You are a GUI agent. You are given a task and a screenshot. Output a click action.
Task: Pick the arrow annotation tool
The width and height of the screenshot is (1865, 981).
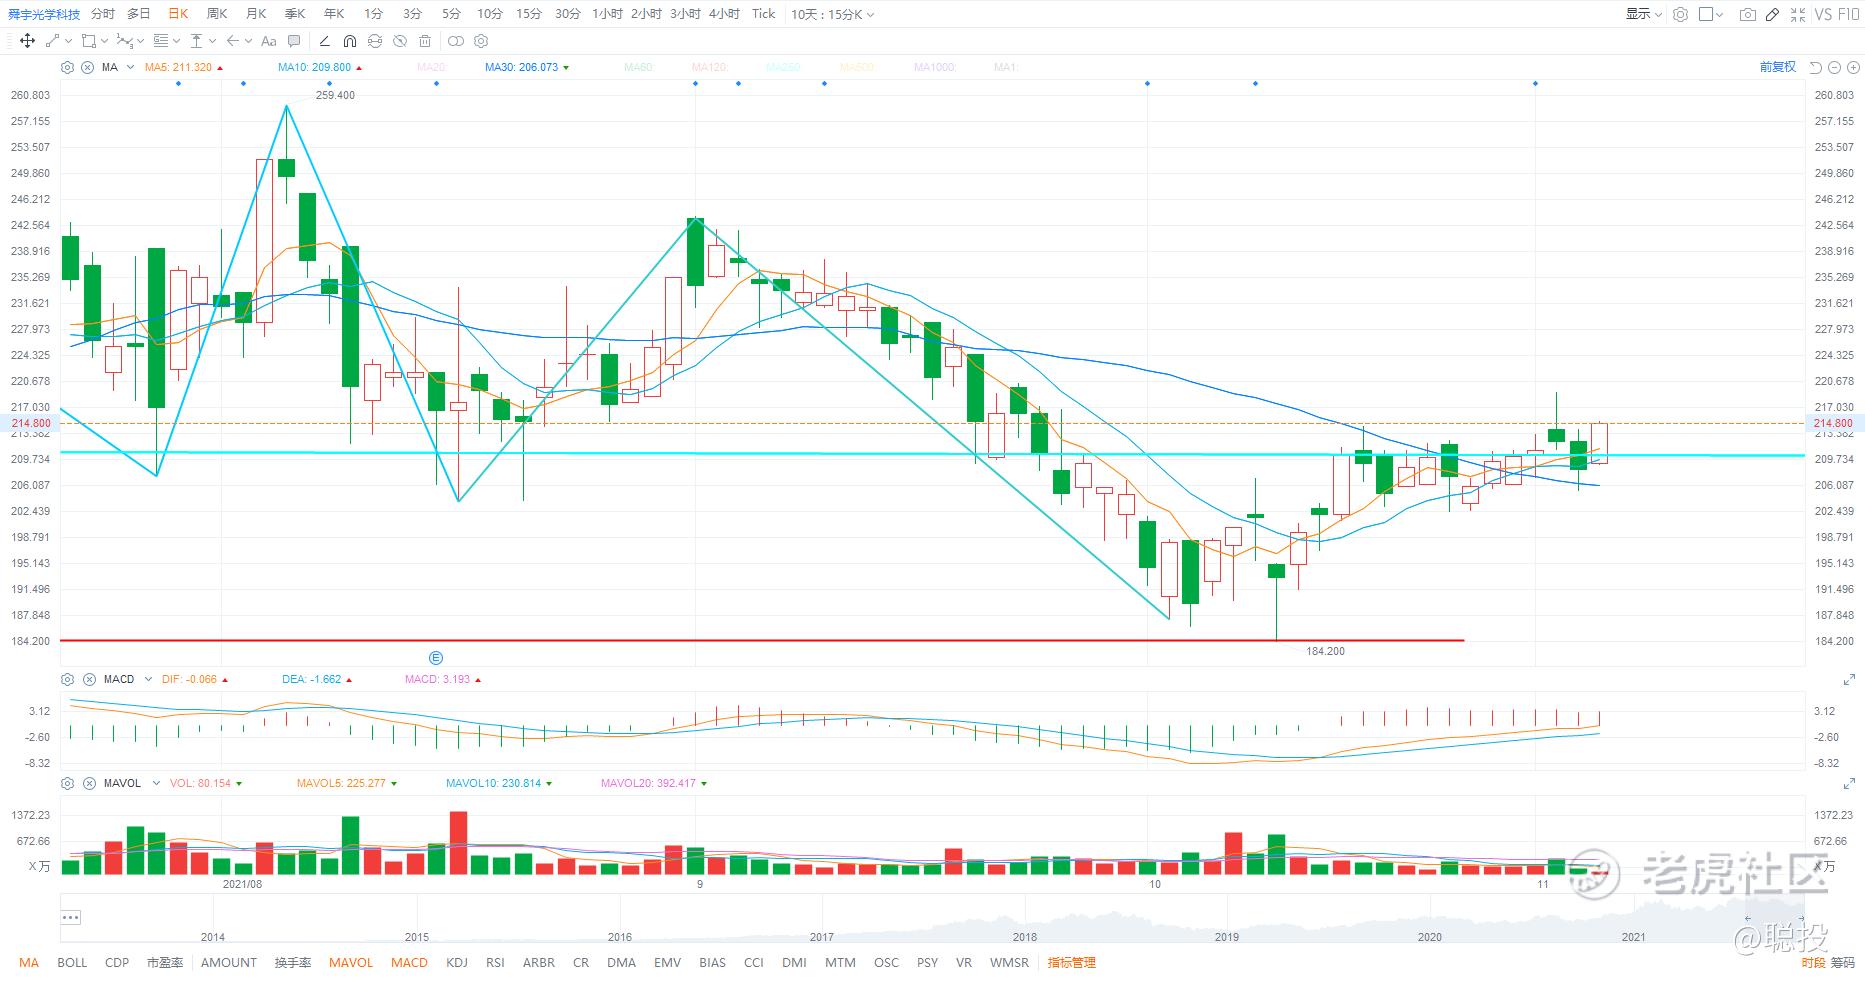click(x=232, y=41)
